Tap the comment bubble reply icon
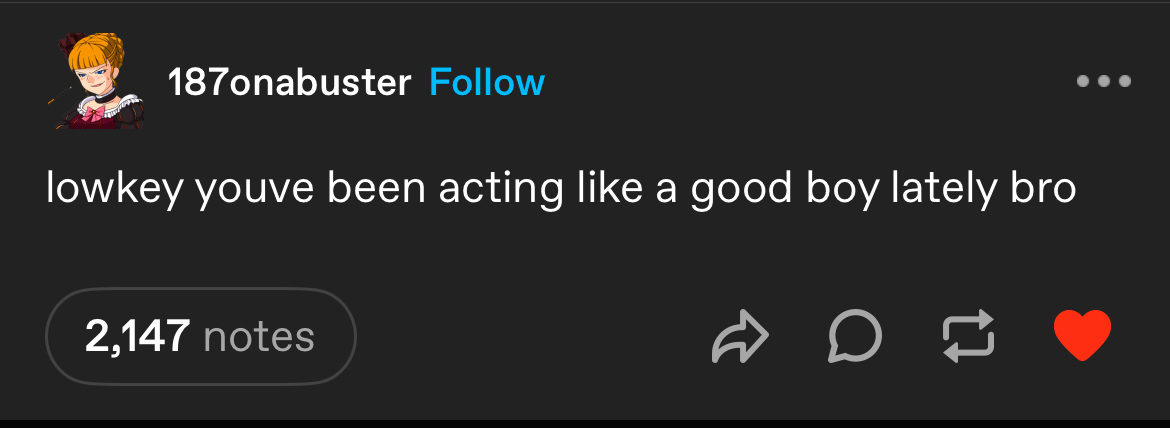This screenshot has width=1170, height=428. click(855, 336)
